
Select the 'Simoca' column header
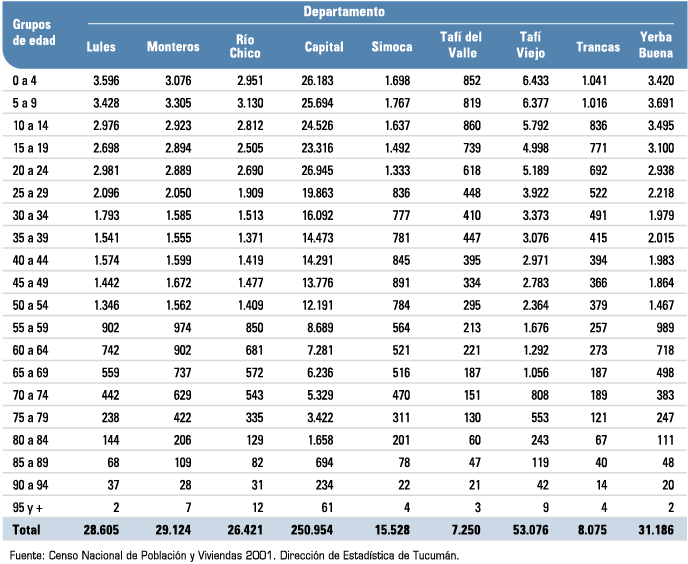point(392,47)
